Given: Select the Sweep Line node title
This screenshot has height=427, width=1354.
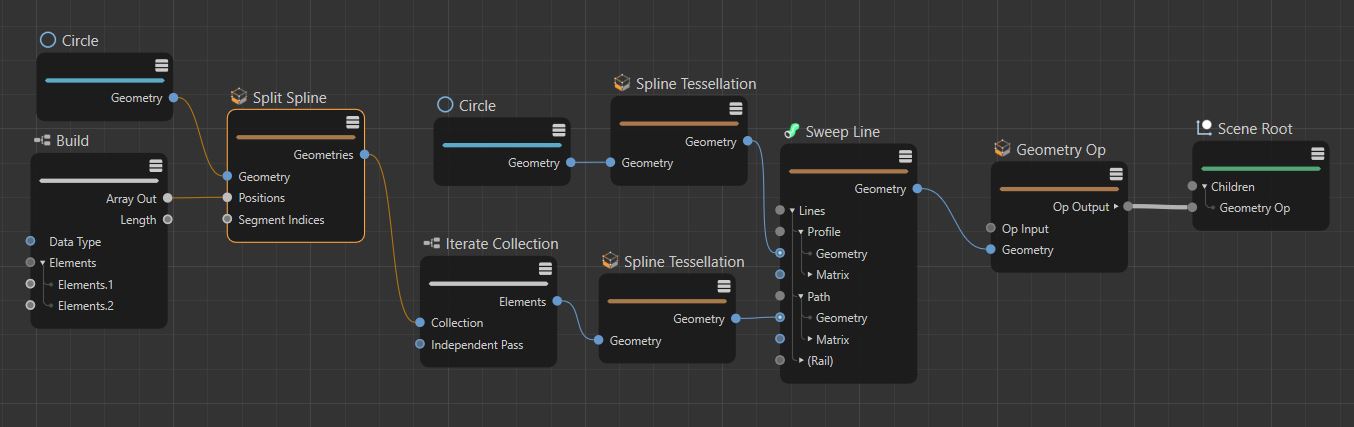Looking at the screenshot, I should coord(843,132).
